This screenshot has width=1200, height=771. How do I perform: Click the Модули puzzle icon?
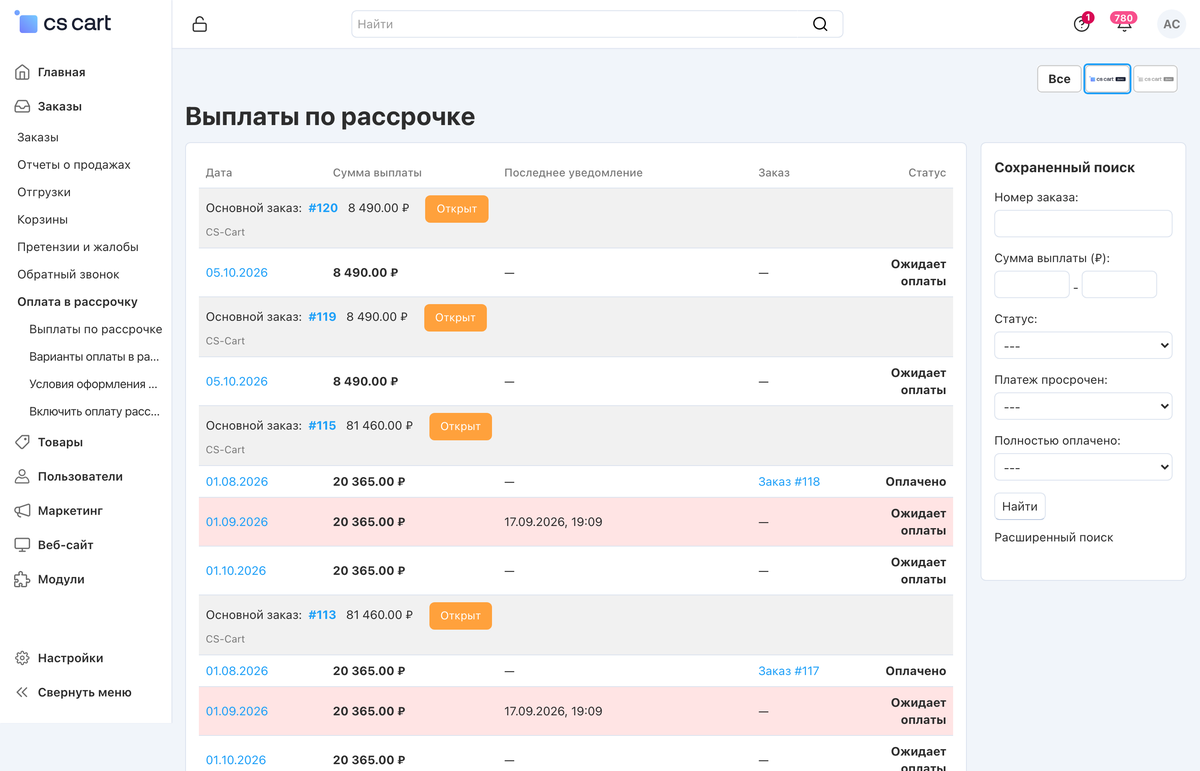click(x=22, y=579)
